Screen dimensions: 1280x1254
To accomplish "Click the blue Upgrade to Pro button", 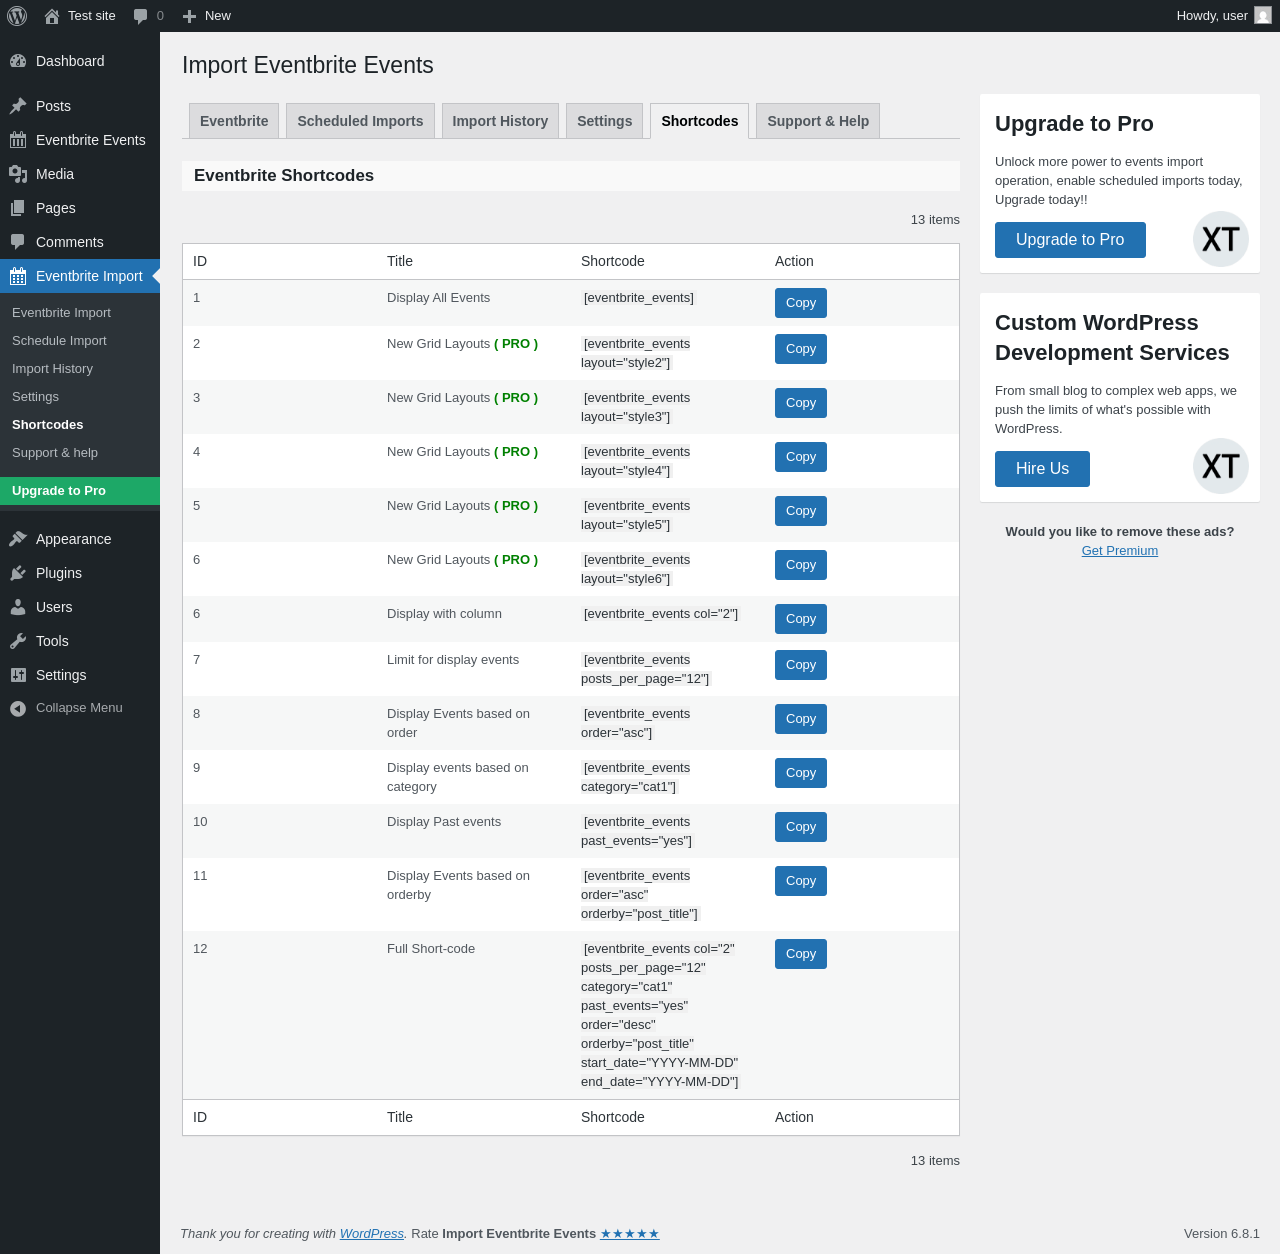I will coord(1070,240).
